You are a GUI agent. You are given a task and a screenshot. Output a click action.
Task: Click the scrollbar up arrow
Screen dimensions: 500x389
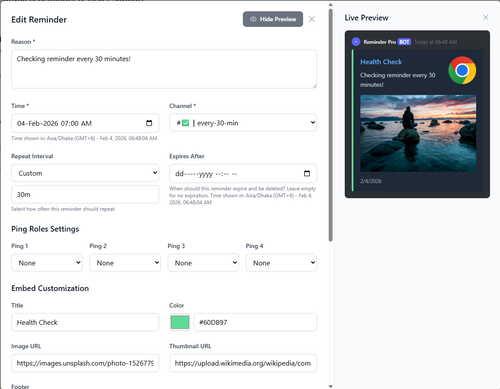pyautogui.click(x=330, y=5)
